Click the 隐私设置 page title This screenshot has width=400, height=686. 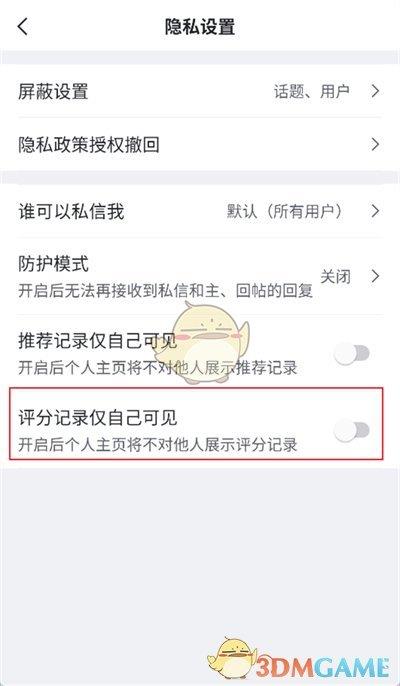tap(200, 27)
